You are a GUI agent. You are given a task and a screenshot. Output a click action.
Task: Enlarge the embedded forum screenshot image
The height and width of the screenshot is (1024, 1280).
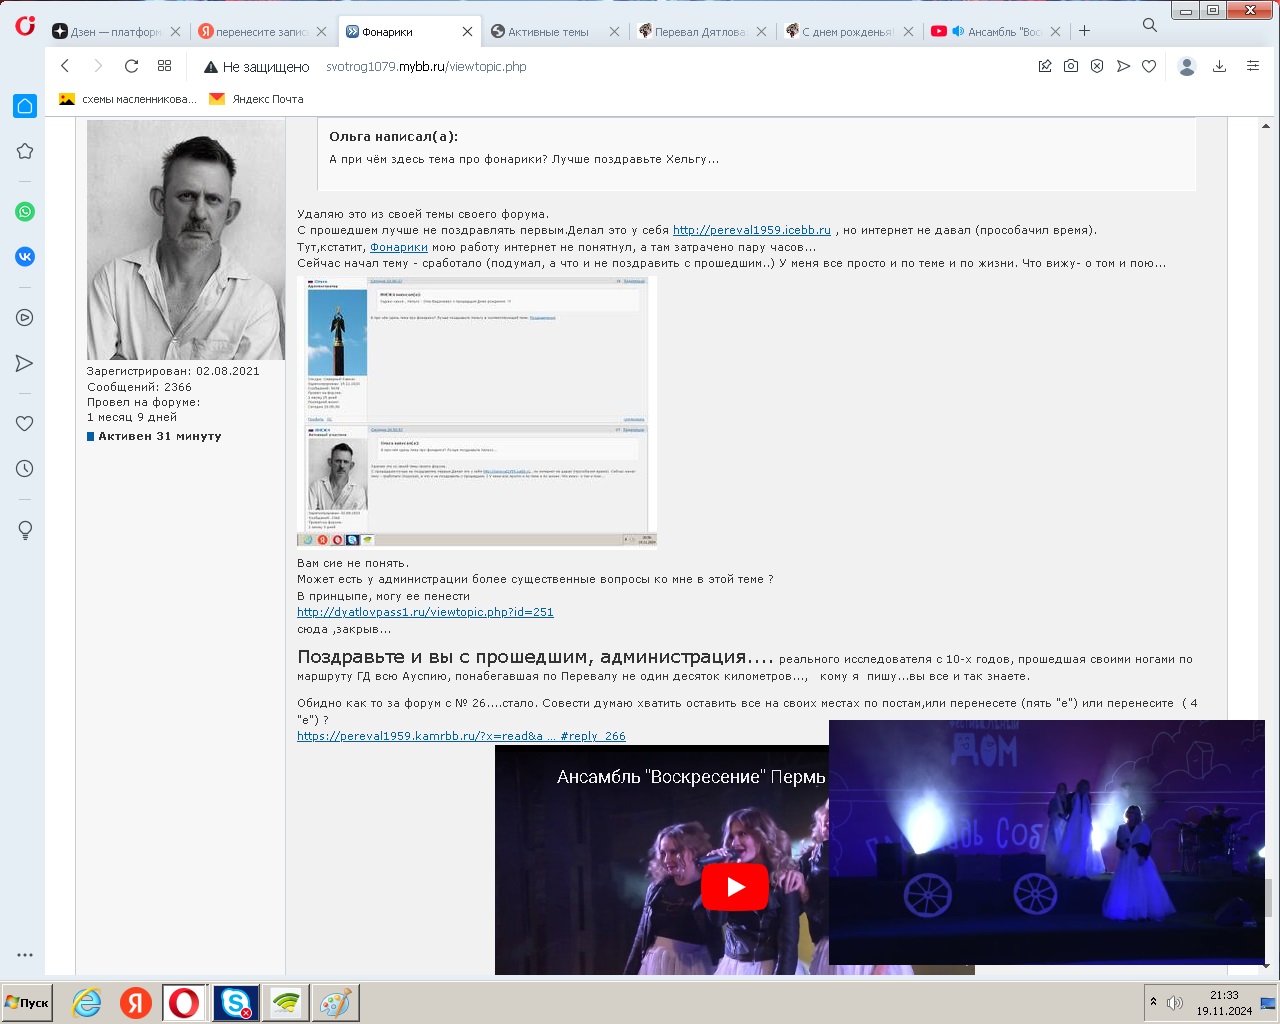pyautogui.click(x=477, y=412)
